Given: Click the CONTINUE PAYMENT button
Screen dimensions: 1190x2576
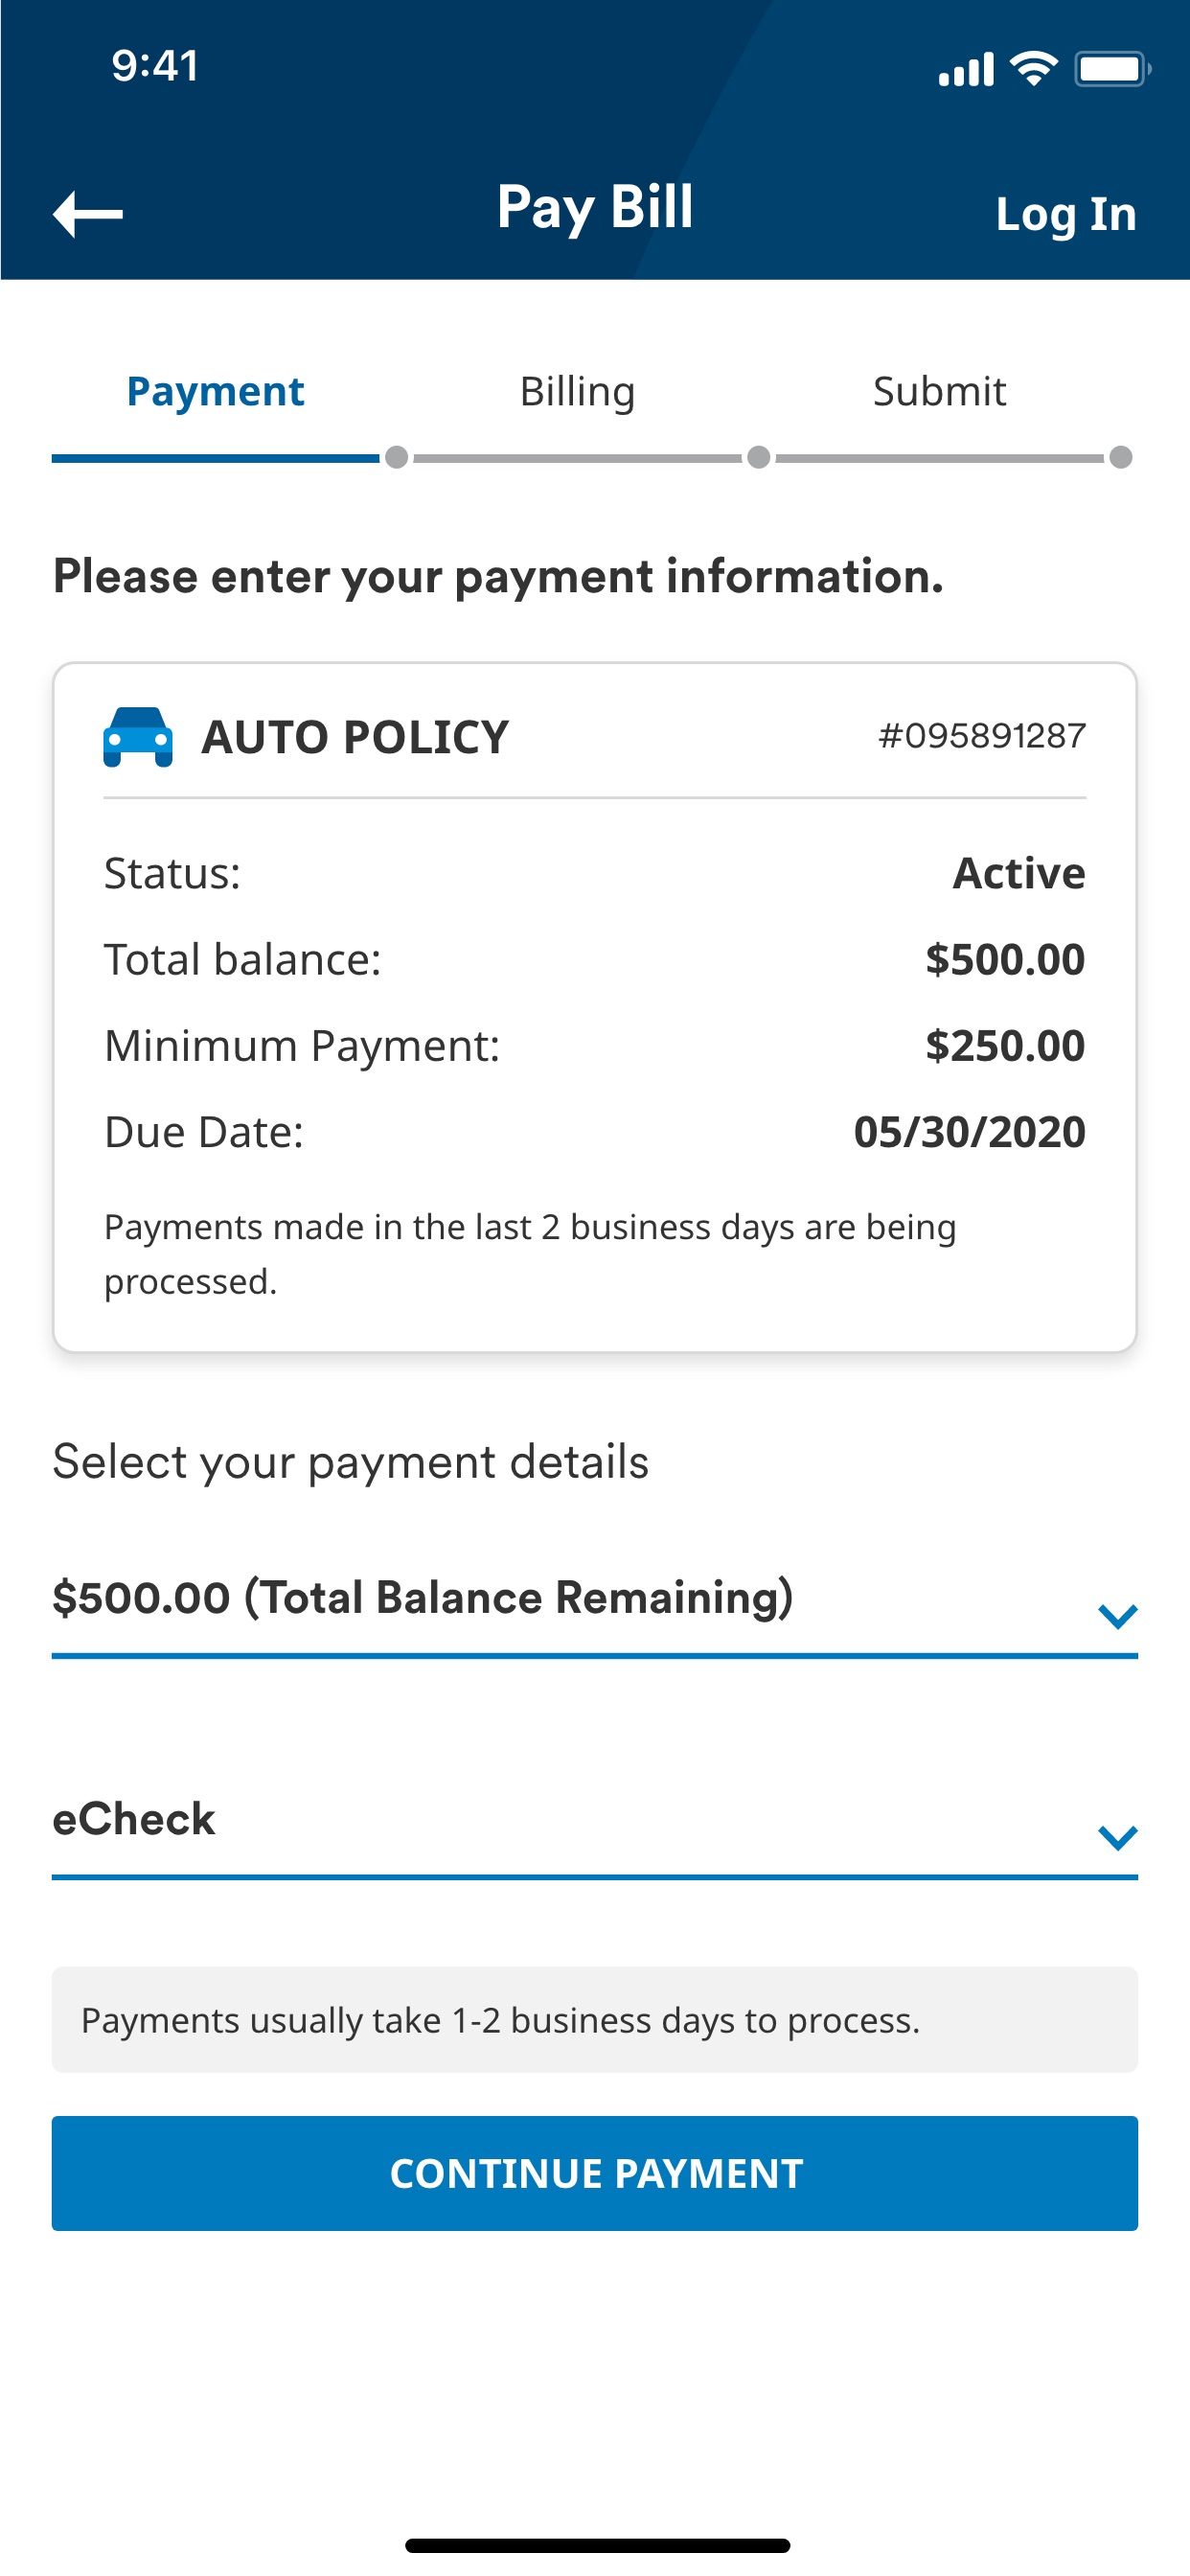Looking at the screenshot, I should click(x=595, y=2173).
